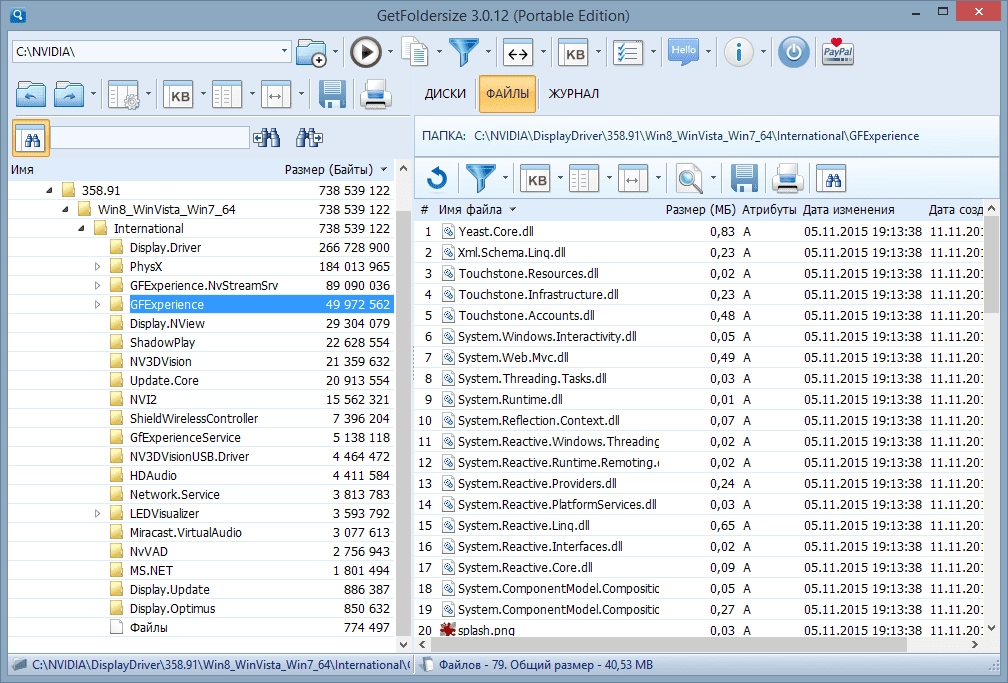This screenshot has height=683, width=1008.
Task: Click the file list magnifier search icon
Action: [690, 179]
